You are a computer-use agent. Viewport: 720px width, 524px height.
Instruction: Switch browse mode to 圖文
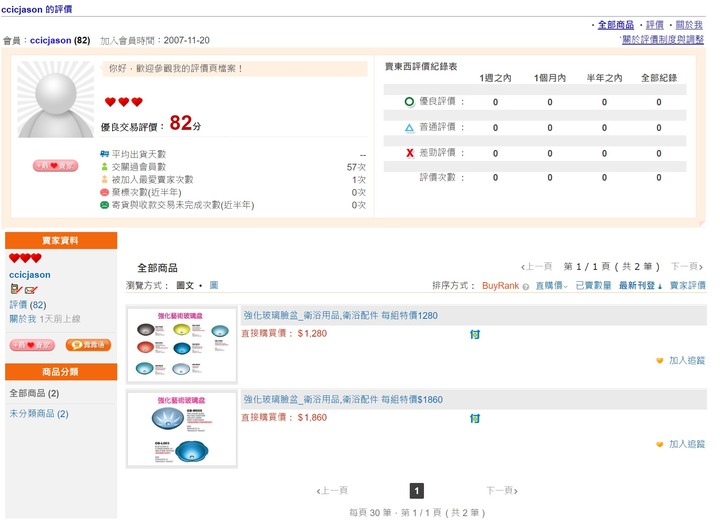[185, 285]
